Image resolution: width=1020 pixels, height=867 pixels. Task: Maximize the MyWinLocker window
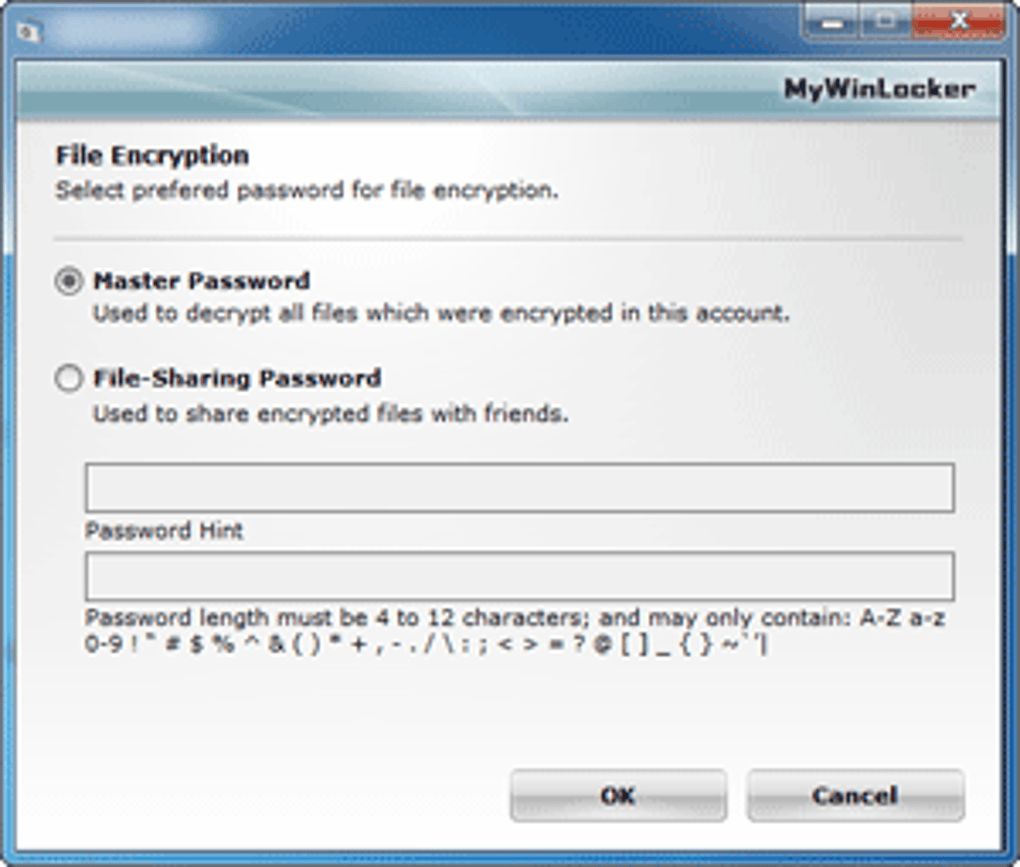[885, 23]
